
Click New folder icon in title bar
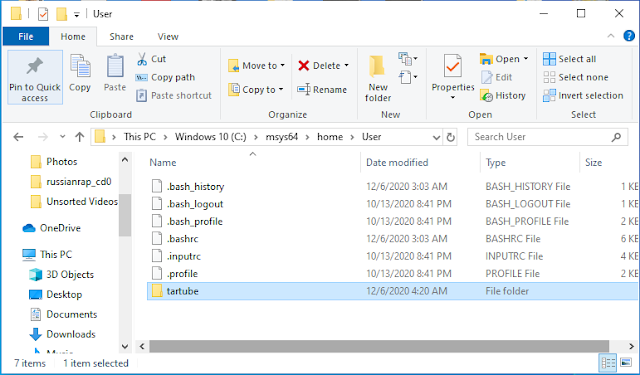click(61, 14)
